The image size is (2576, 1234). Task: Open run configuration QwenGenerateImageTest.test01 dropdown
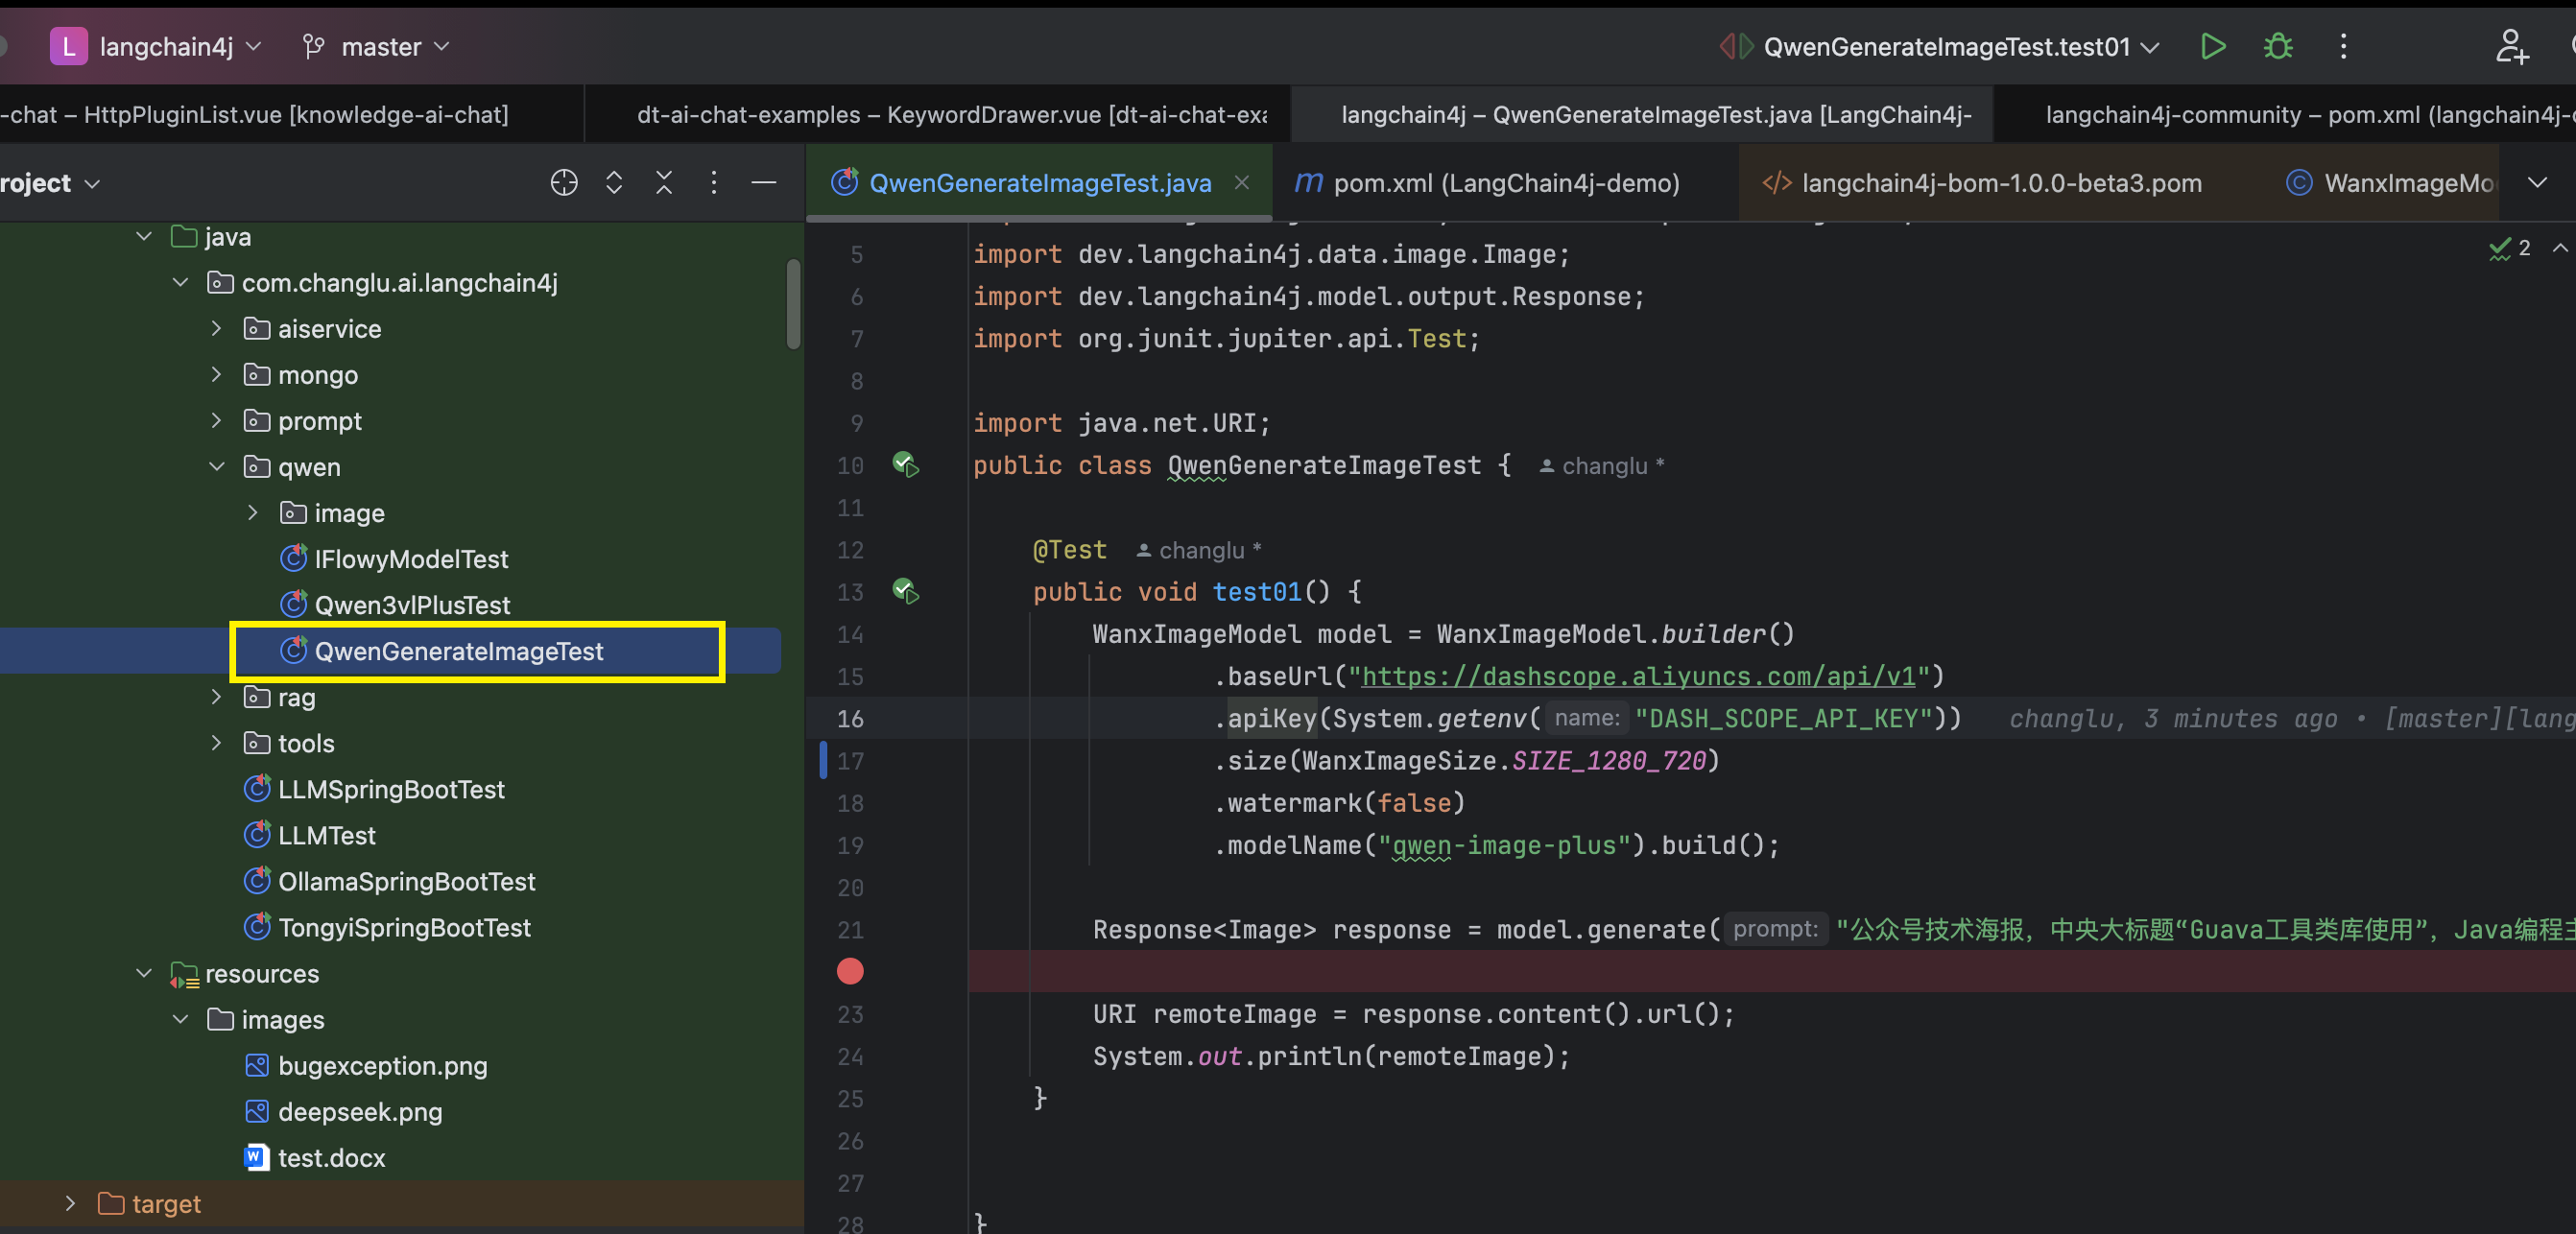[x=1945, y=46]
